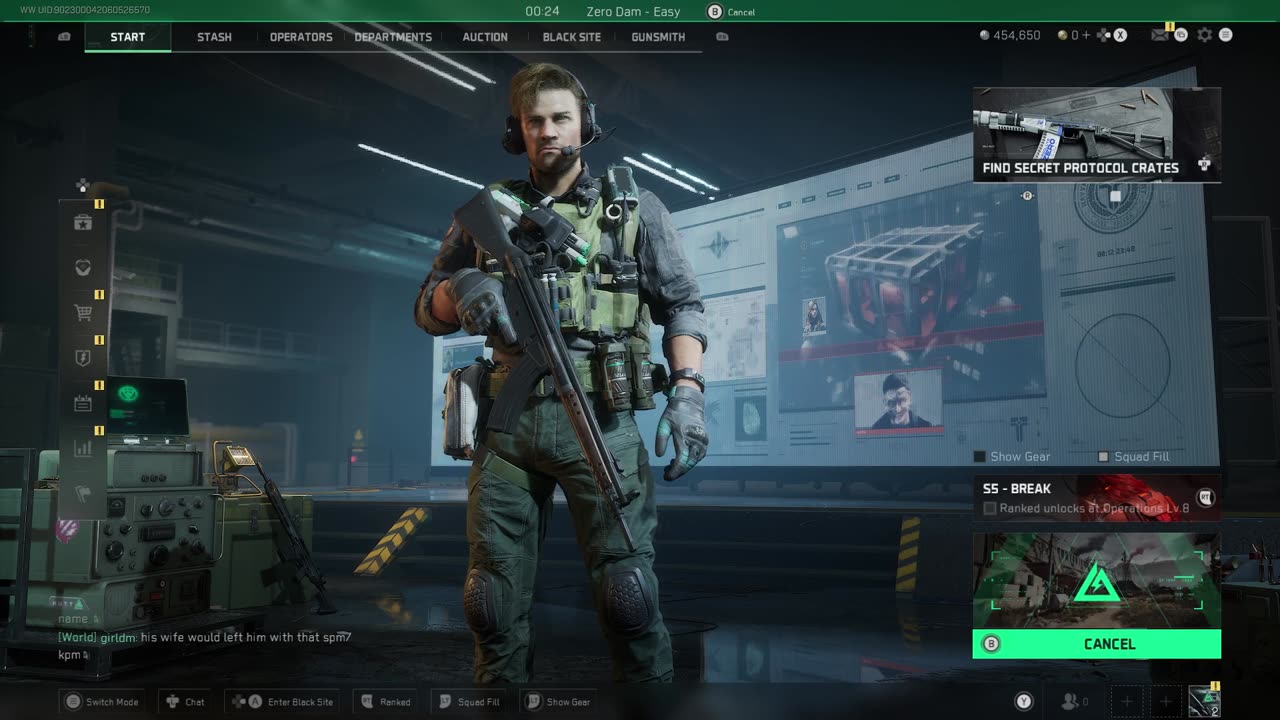
Task: Open the hamburger menu icon in top bar
Action: click(1226, 35)
